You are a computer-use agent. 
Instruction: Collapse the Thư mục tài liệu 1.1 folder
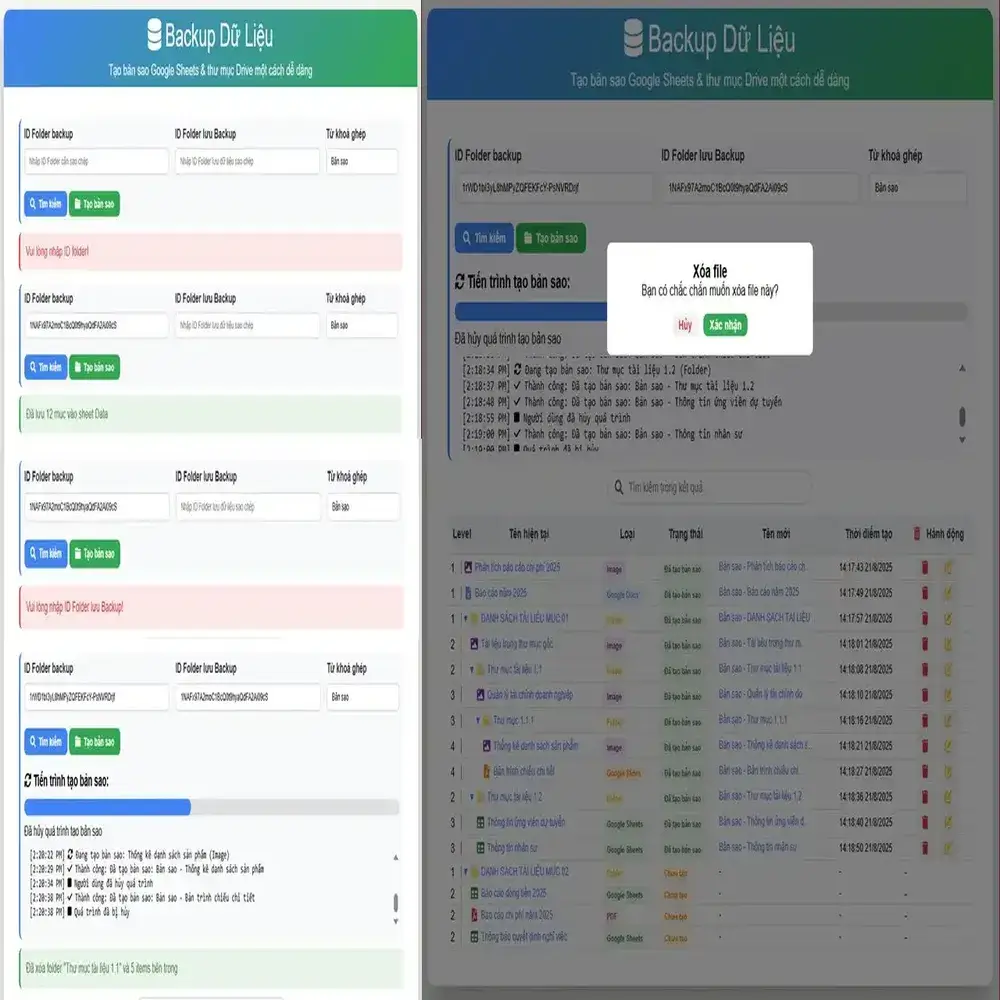point(472,670)
